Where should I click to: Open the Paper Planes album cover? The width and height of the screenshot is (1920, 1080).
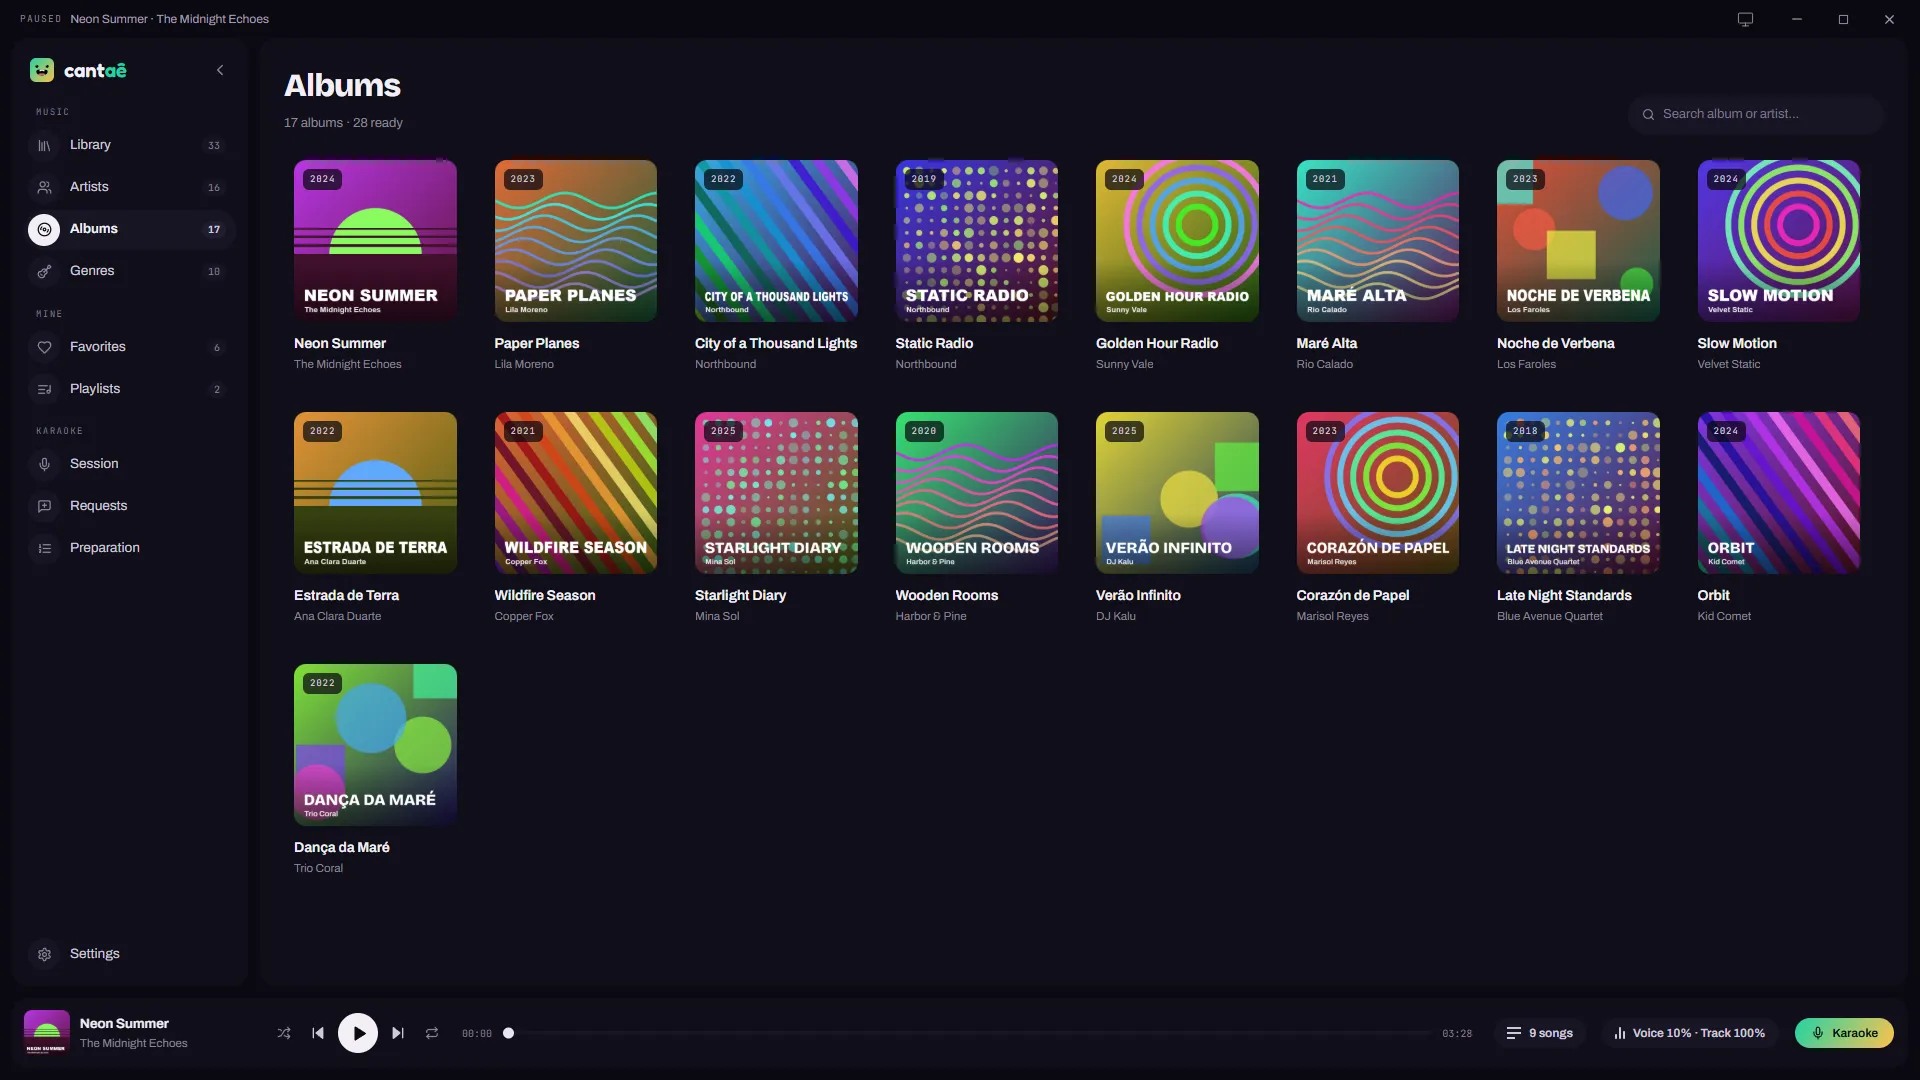pos(575,241)
